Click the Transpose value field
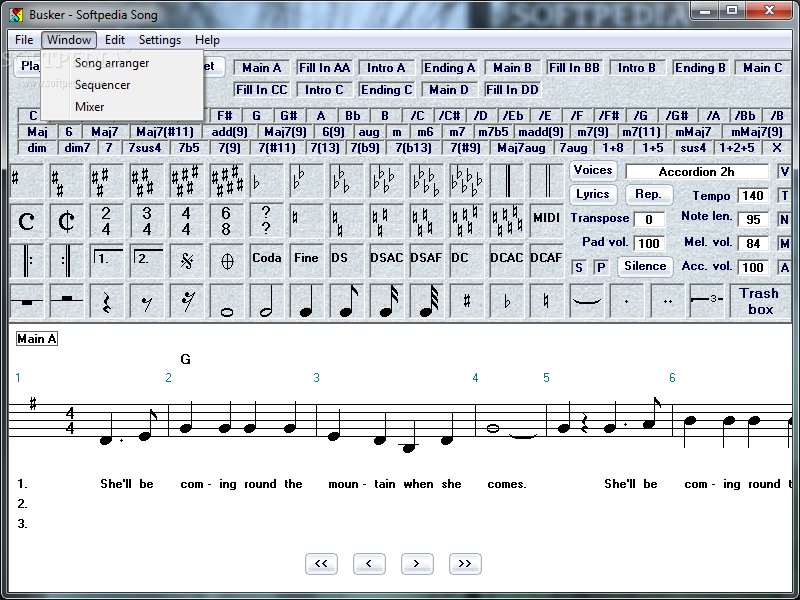This screenshot has height=600, width=800. pos(649,220)
